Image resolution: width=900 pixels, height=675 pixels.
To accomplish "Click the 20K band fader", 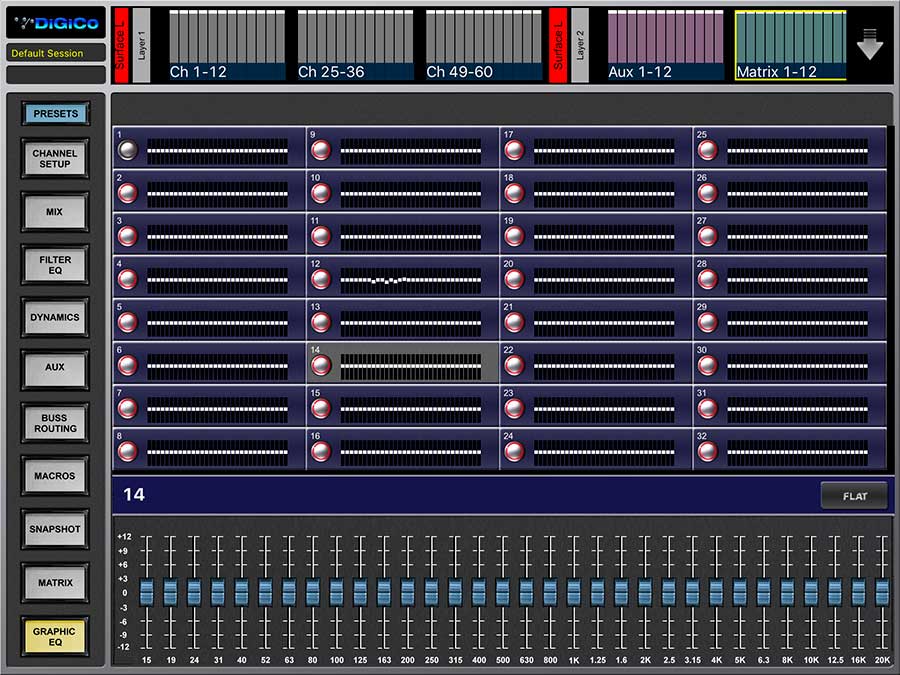I will [882, 592].
